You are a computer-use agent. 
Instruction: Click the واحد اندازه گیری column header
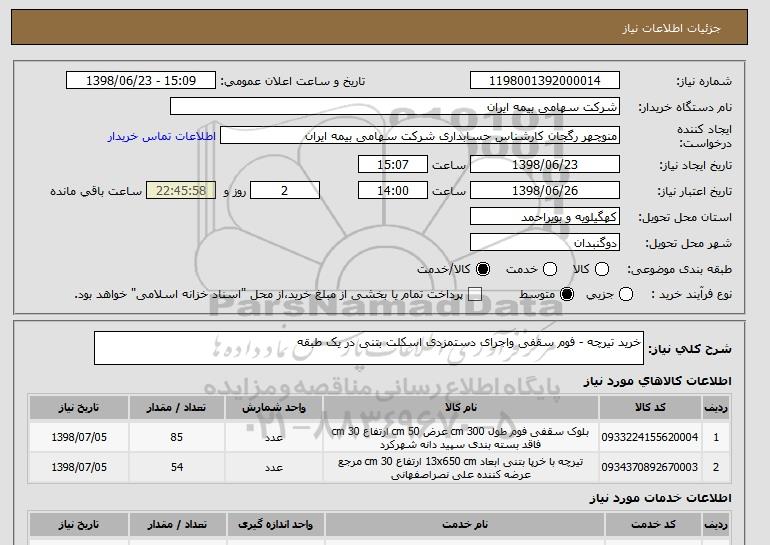275,525
